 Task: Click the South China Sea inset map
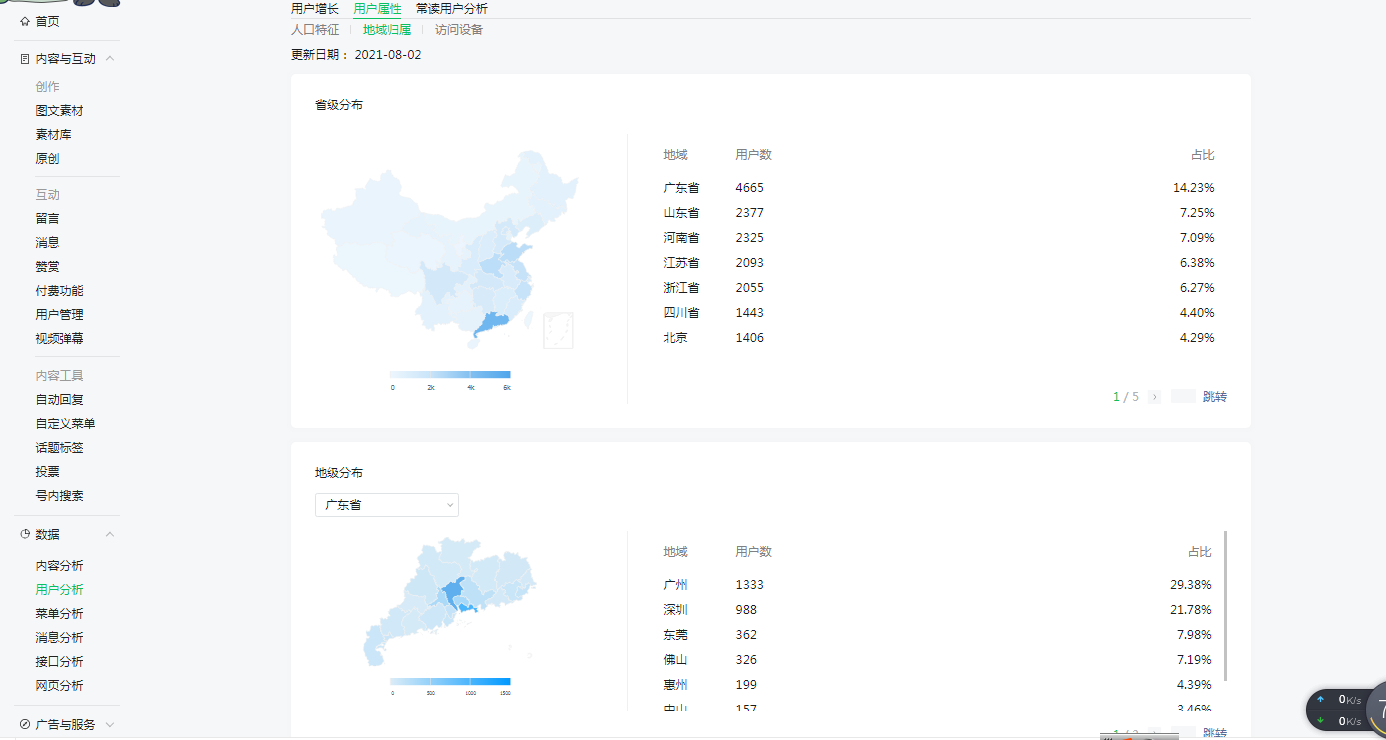point(558,330)
